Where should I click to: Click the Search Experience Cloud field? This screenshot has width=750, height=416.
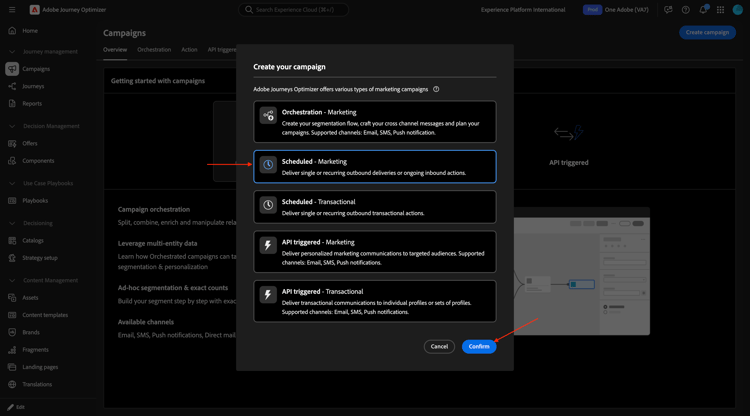[294, 10]
